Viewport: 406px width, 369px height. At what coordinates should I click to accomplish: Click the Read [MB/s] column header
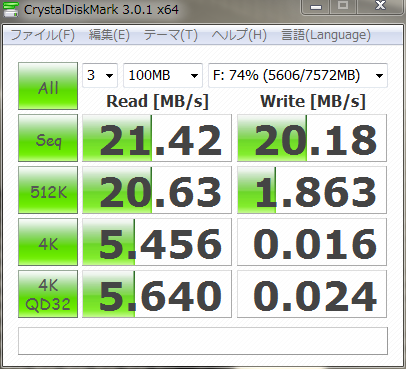tap(157, 101)
